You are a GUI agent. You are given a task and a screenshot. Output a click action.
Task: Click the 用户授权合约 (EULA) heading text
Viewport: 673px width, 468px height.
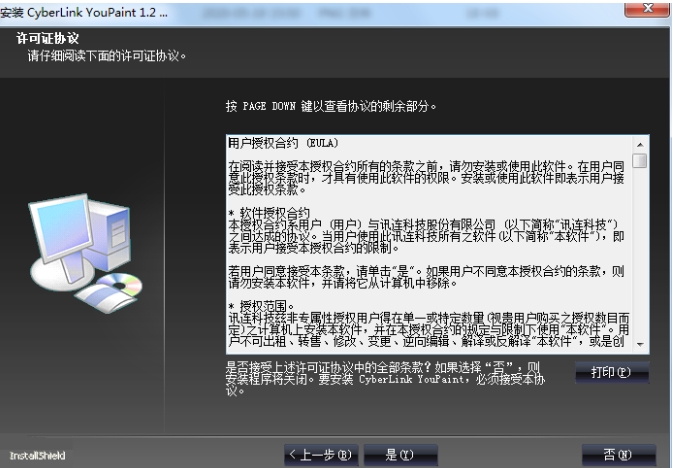283,143
